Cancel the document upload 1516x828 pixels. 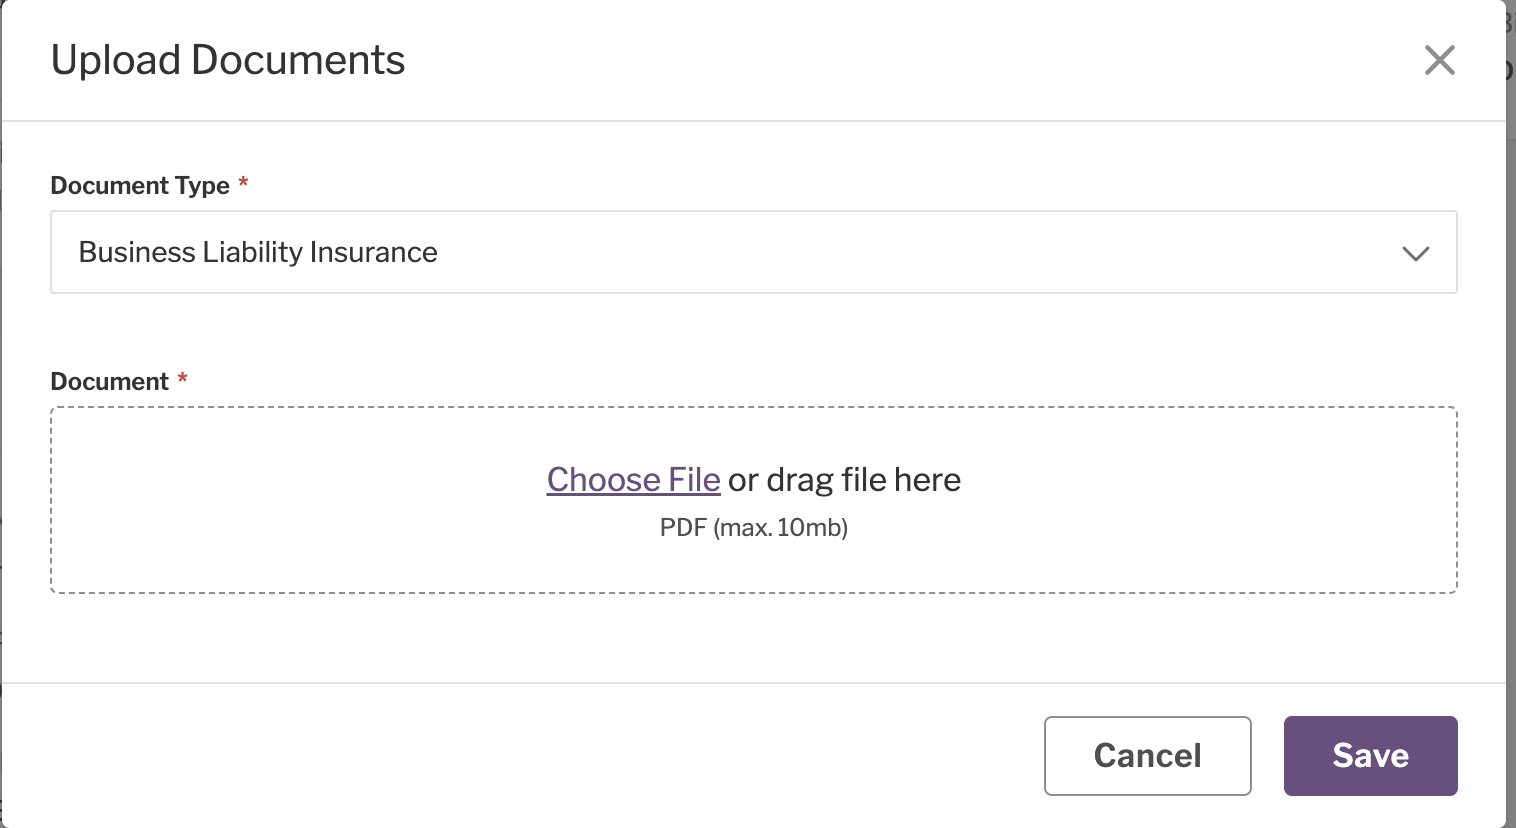tap(1147, 756)
